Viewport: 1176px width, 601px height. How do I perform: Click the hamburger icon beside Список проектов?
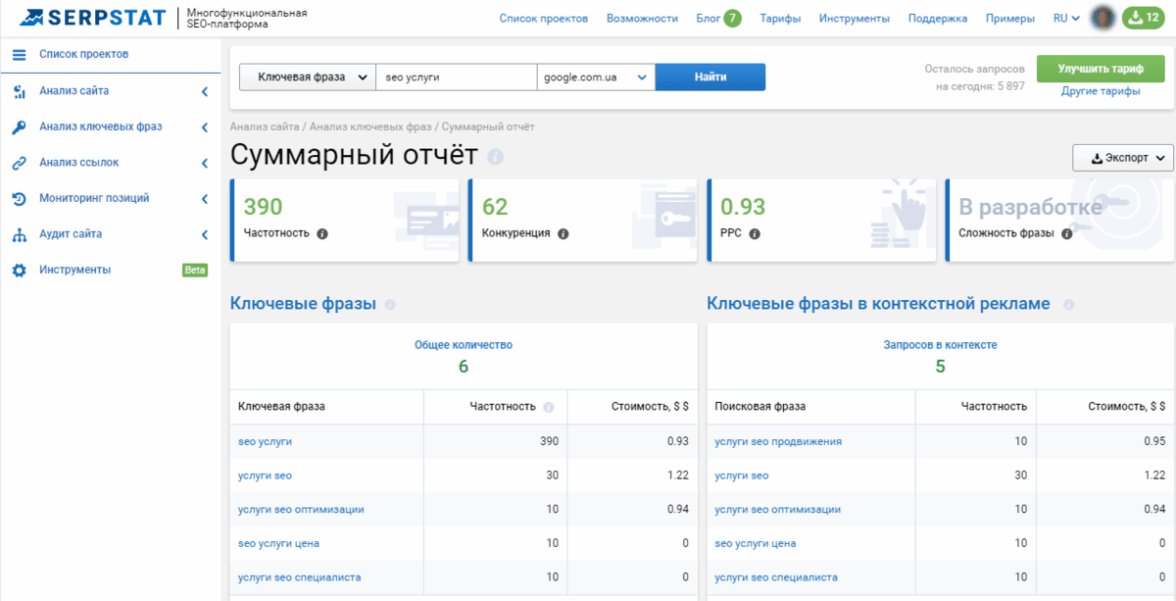19,55
